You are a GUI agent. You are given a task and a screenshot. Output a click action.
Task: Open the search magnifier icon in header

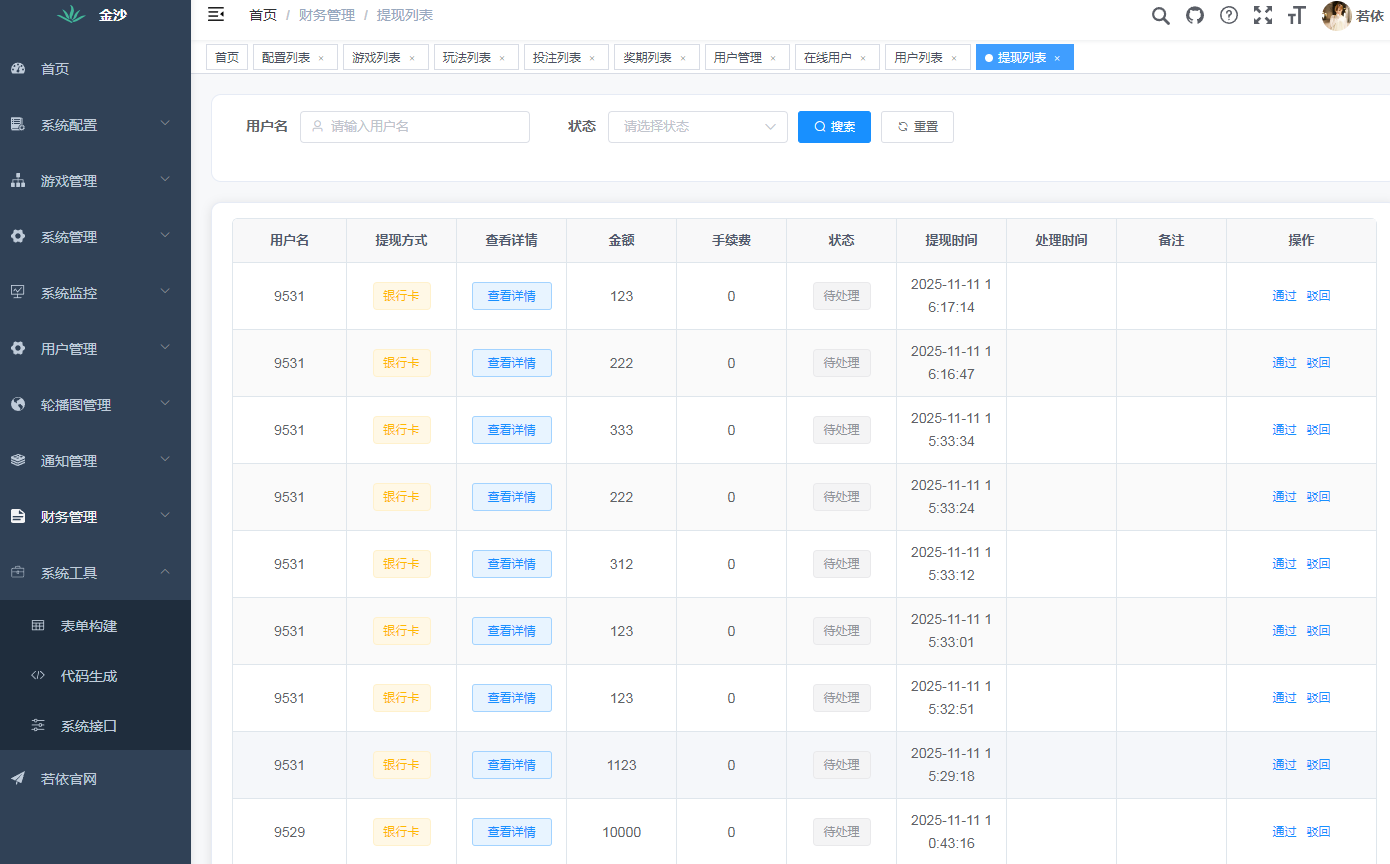tap(1160, 16)
